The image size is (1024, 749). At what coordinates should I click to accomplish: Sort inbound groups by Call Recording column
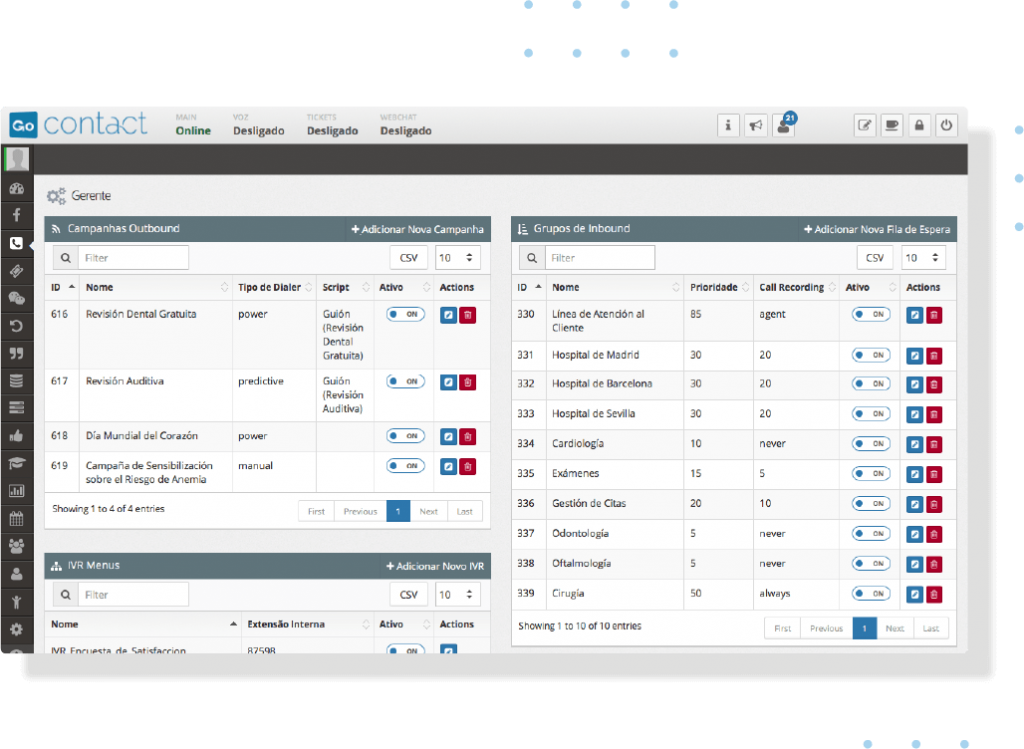coord(796,287)
